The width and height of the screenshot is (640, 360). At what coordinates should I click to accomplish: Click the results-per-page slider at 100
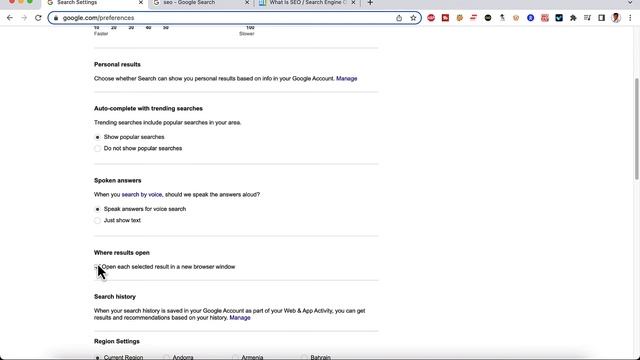pos(250,28)
